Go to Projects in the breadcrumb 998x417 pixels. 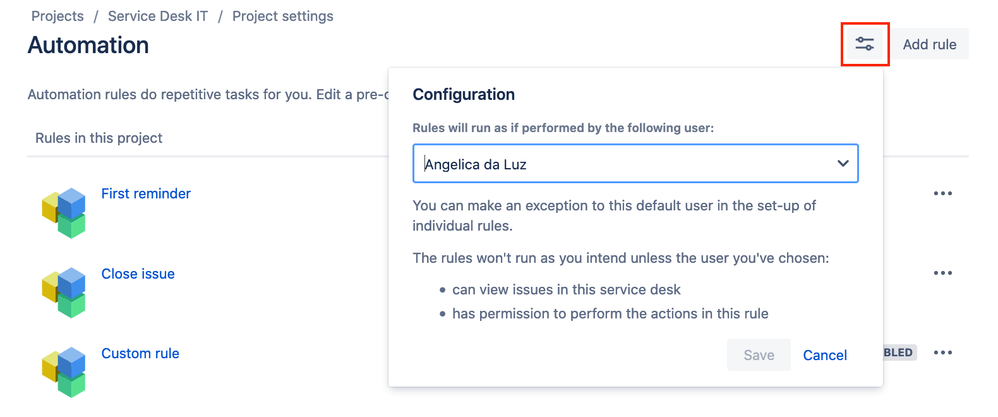(57, 16)
